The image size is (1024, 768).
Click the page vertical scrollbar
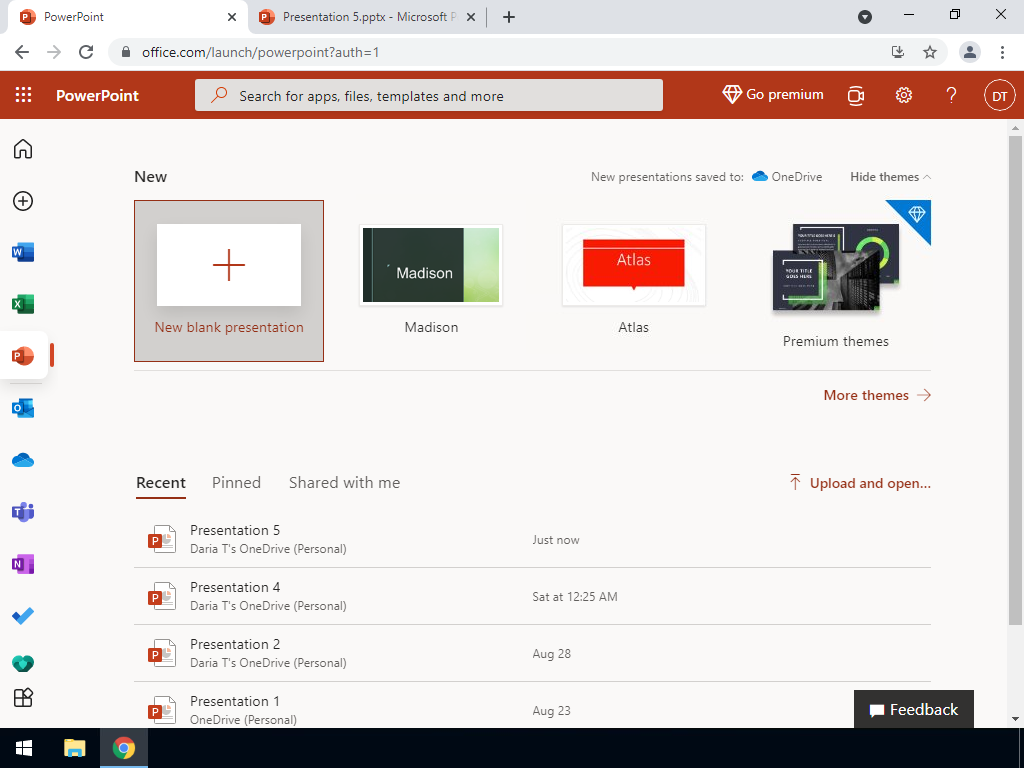1015,380
